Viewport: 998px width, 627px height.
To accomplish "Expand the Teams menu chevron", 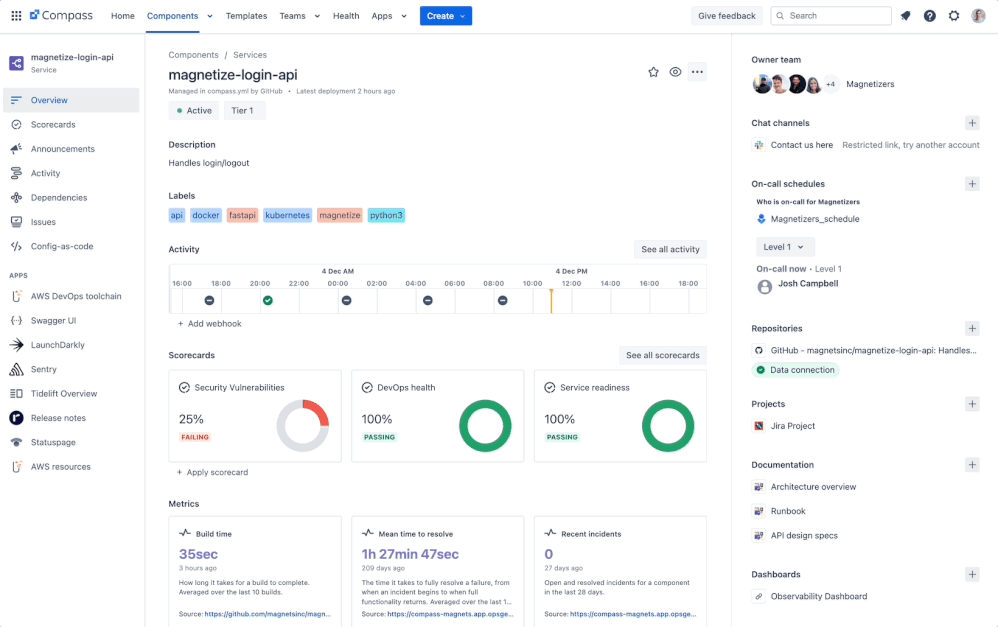I will [317, 15].
